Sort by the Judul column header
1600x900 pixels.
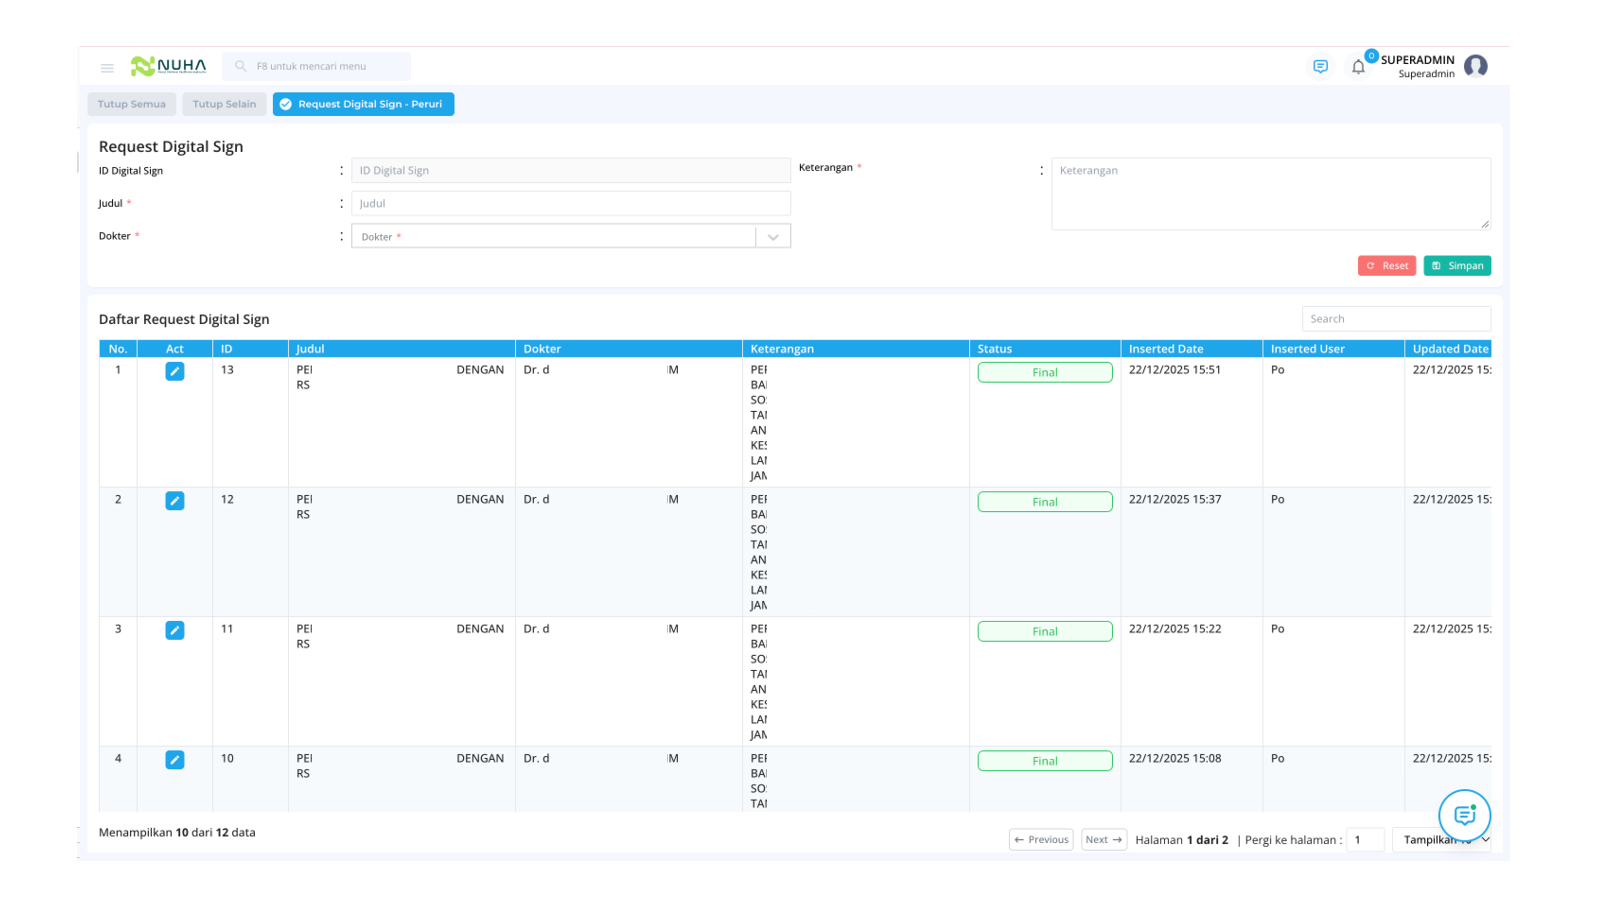[x=402, y=349]
